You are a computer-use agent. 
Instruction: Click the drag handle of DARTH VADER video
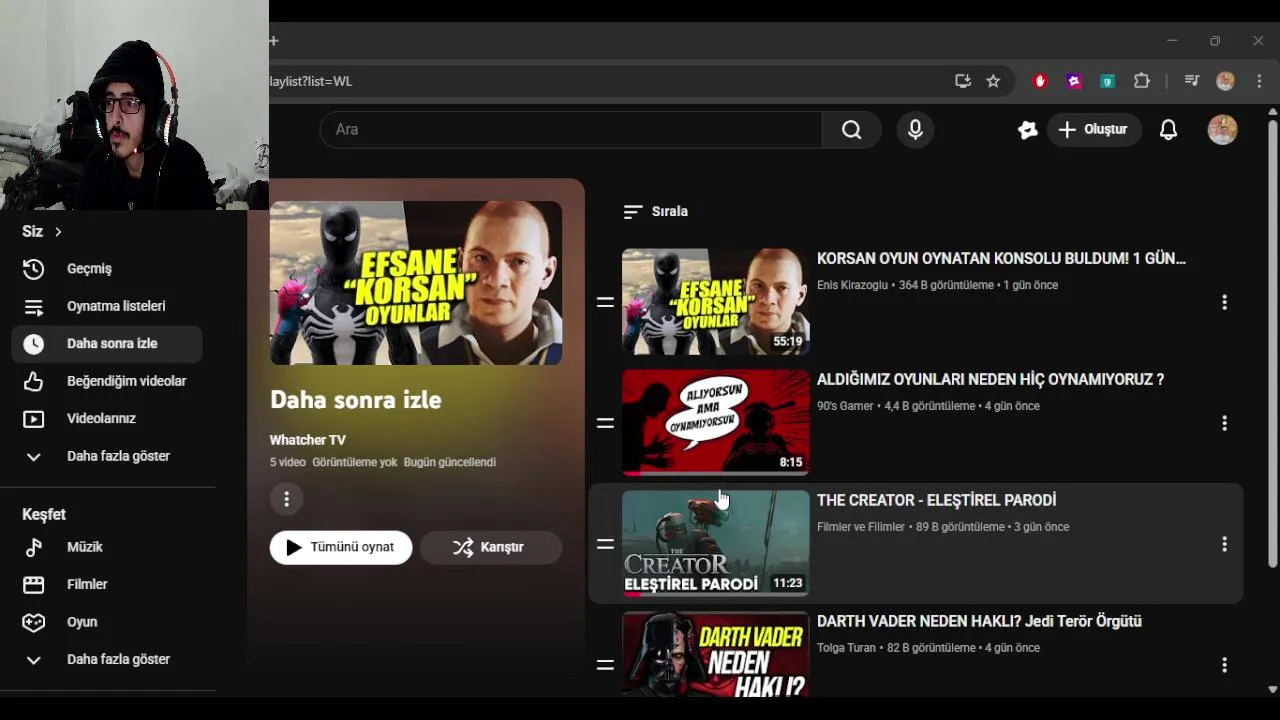(x=605, y=665)
